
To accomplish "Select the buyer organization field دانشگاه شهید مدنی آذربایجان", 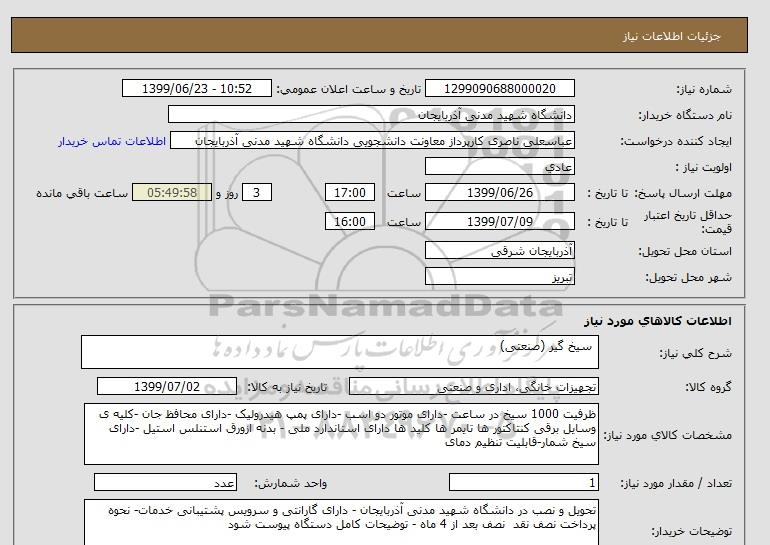I will 371,114.
